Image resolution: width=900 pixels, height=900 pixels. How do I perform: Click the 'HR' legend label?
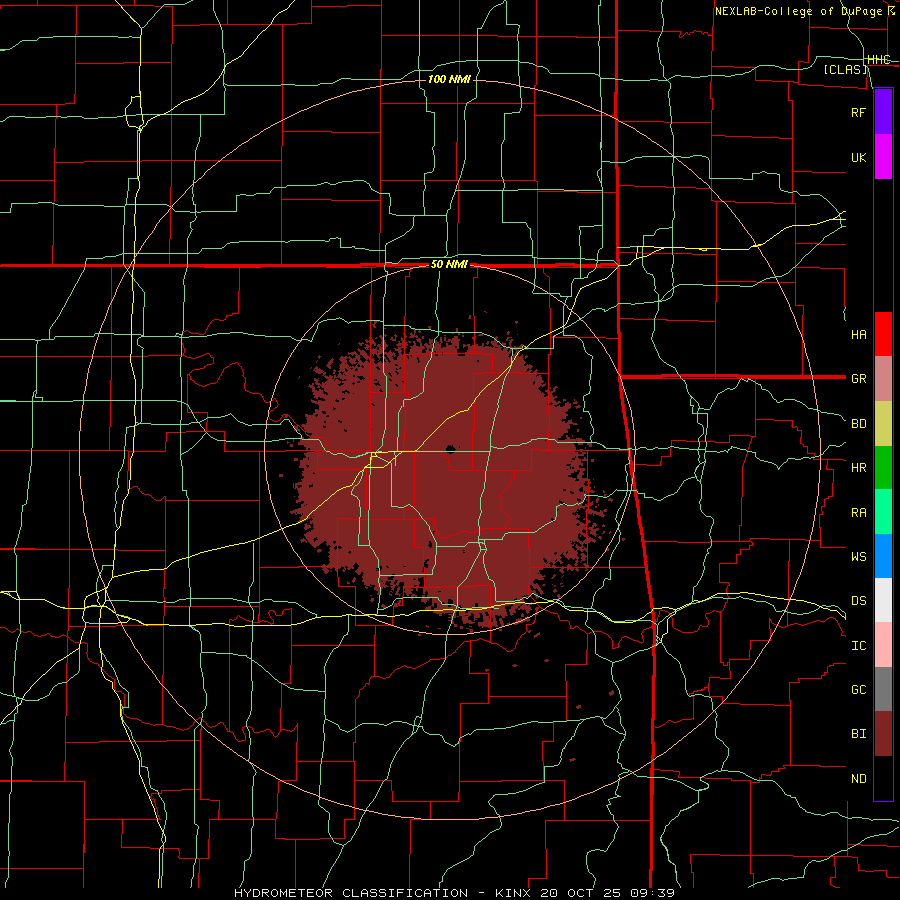858,468
